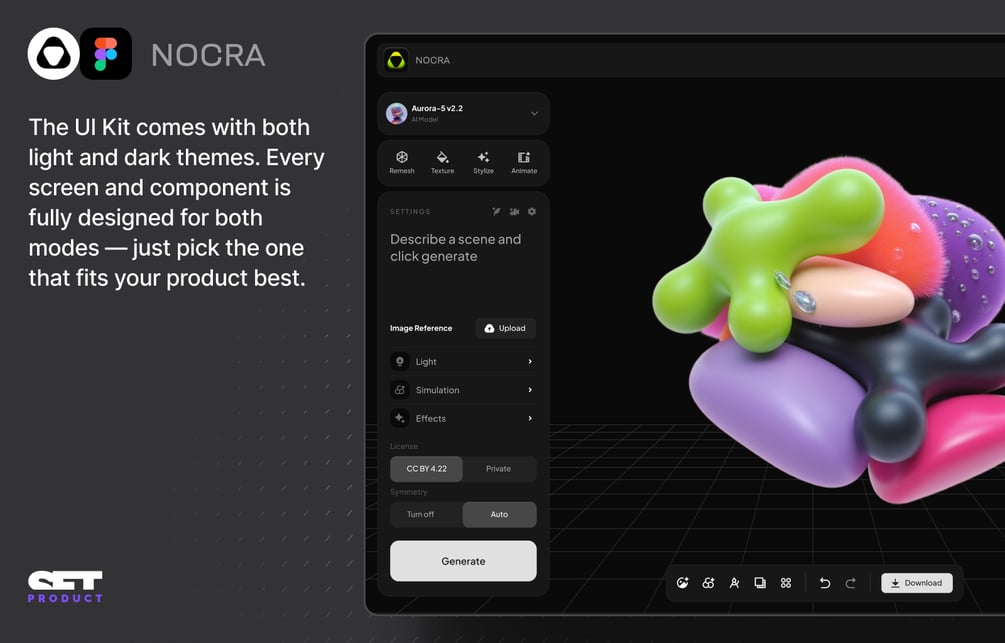The image size is (1005, 643).
Task: Click the 'SETTINGS' panel heading
Action: pos(410,212)
